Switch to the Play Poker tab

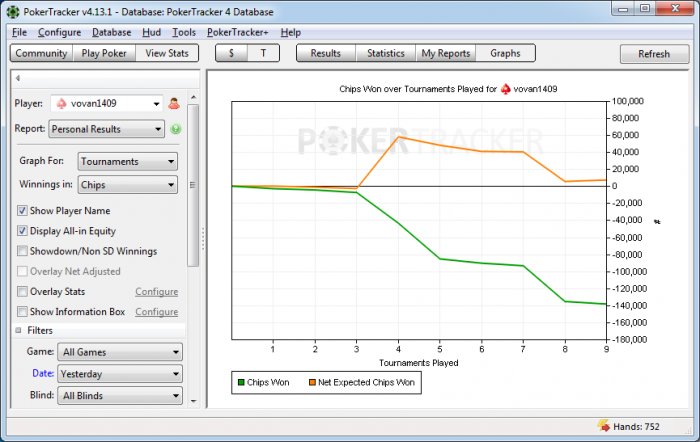(104, 53)
